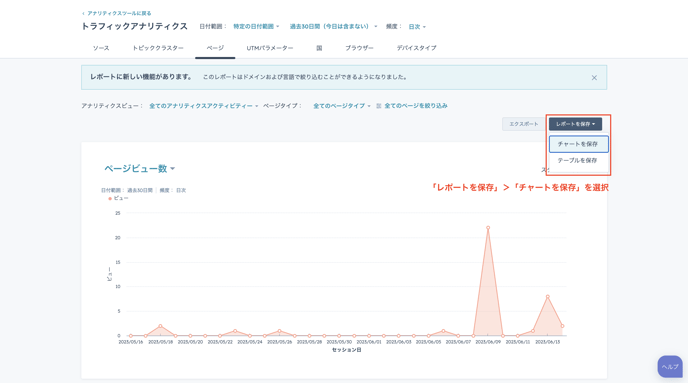The image size is (688, 383).
Task: Select the ページ tab
Action: (215, 48)
